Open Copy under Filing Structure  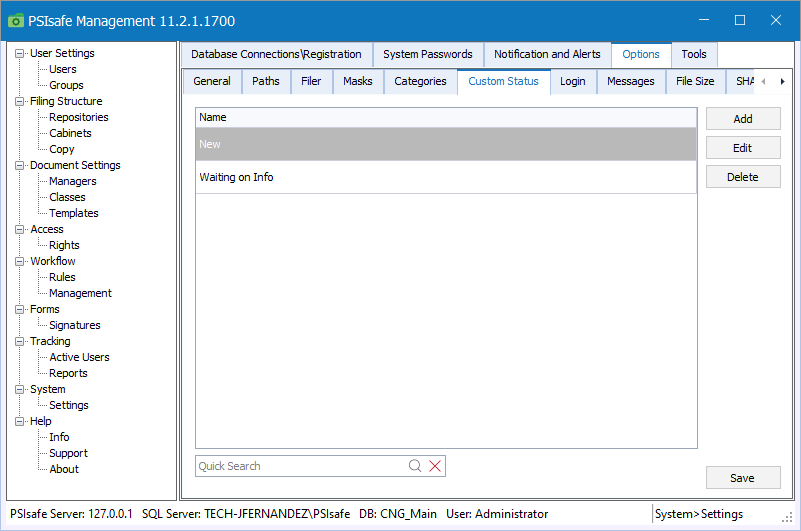pyautogui.click(x=62, y=149)
